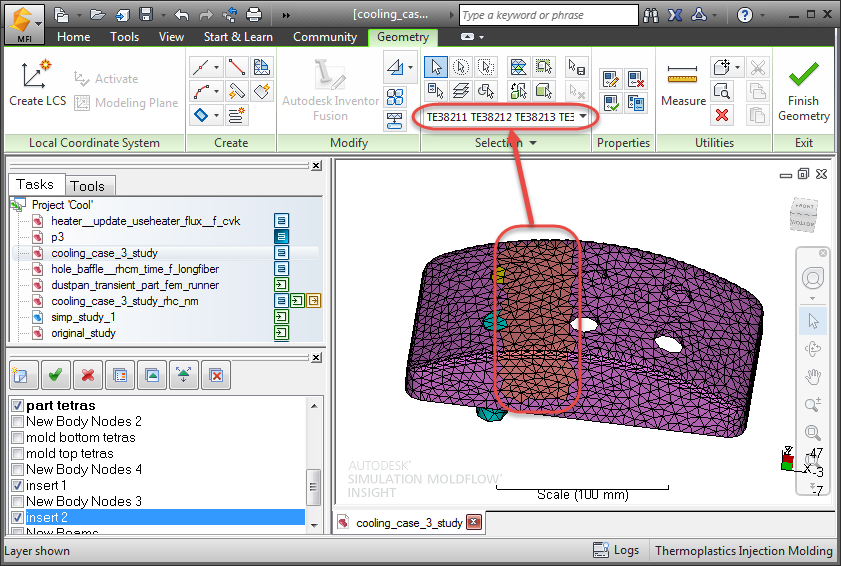841x566 pixels.
Task: Uncheck the insert 2 layer checkbox
Action: (18, 517)
